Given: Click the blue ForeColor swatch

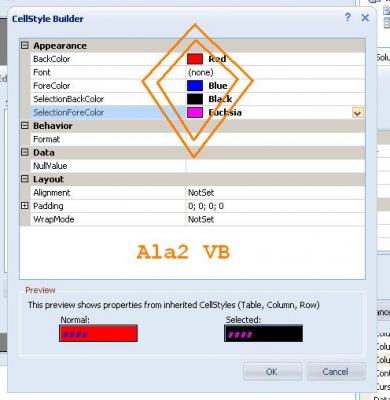Looking at the screenshot, I should 195,86.
